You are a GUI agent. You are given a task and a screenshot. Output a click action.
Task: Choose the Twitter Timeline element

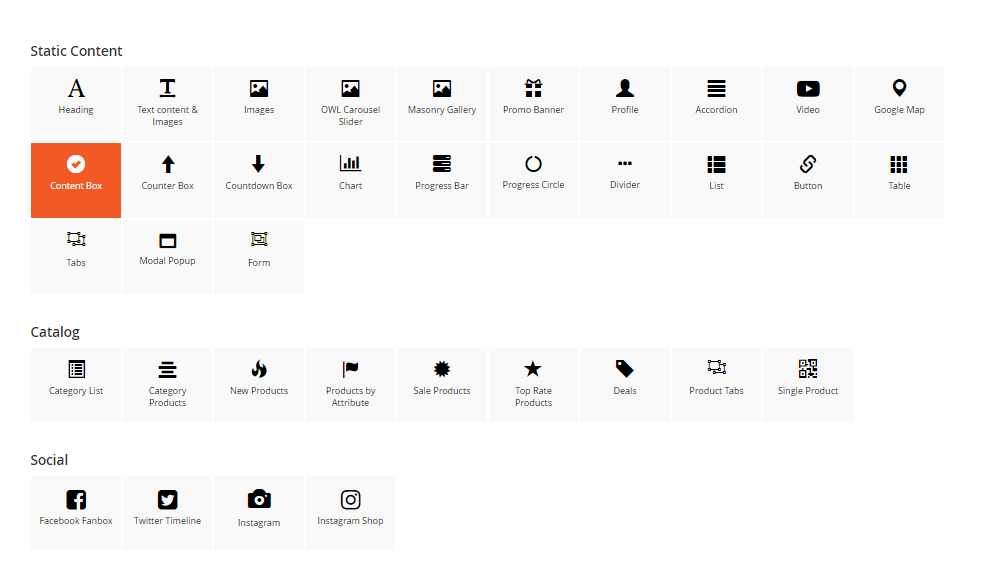(x=167, y=512)
